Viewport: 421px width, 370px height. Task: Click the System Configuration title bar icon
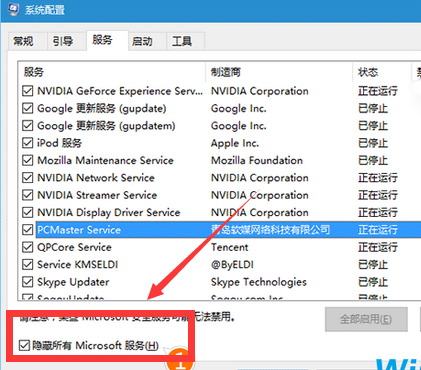(14, 9)
